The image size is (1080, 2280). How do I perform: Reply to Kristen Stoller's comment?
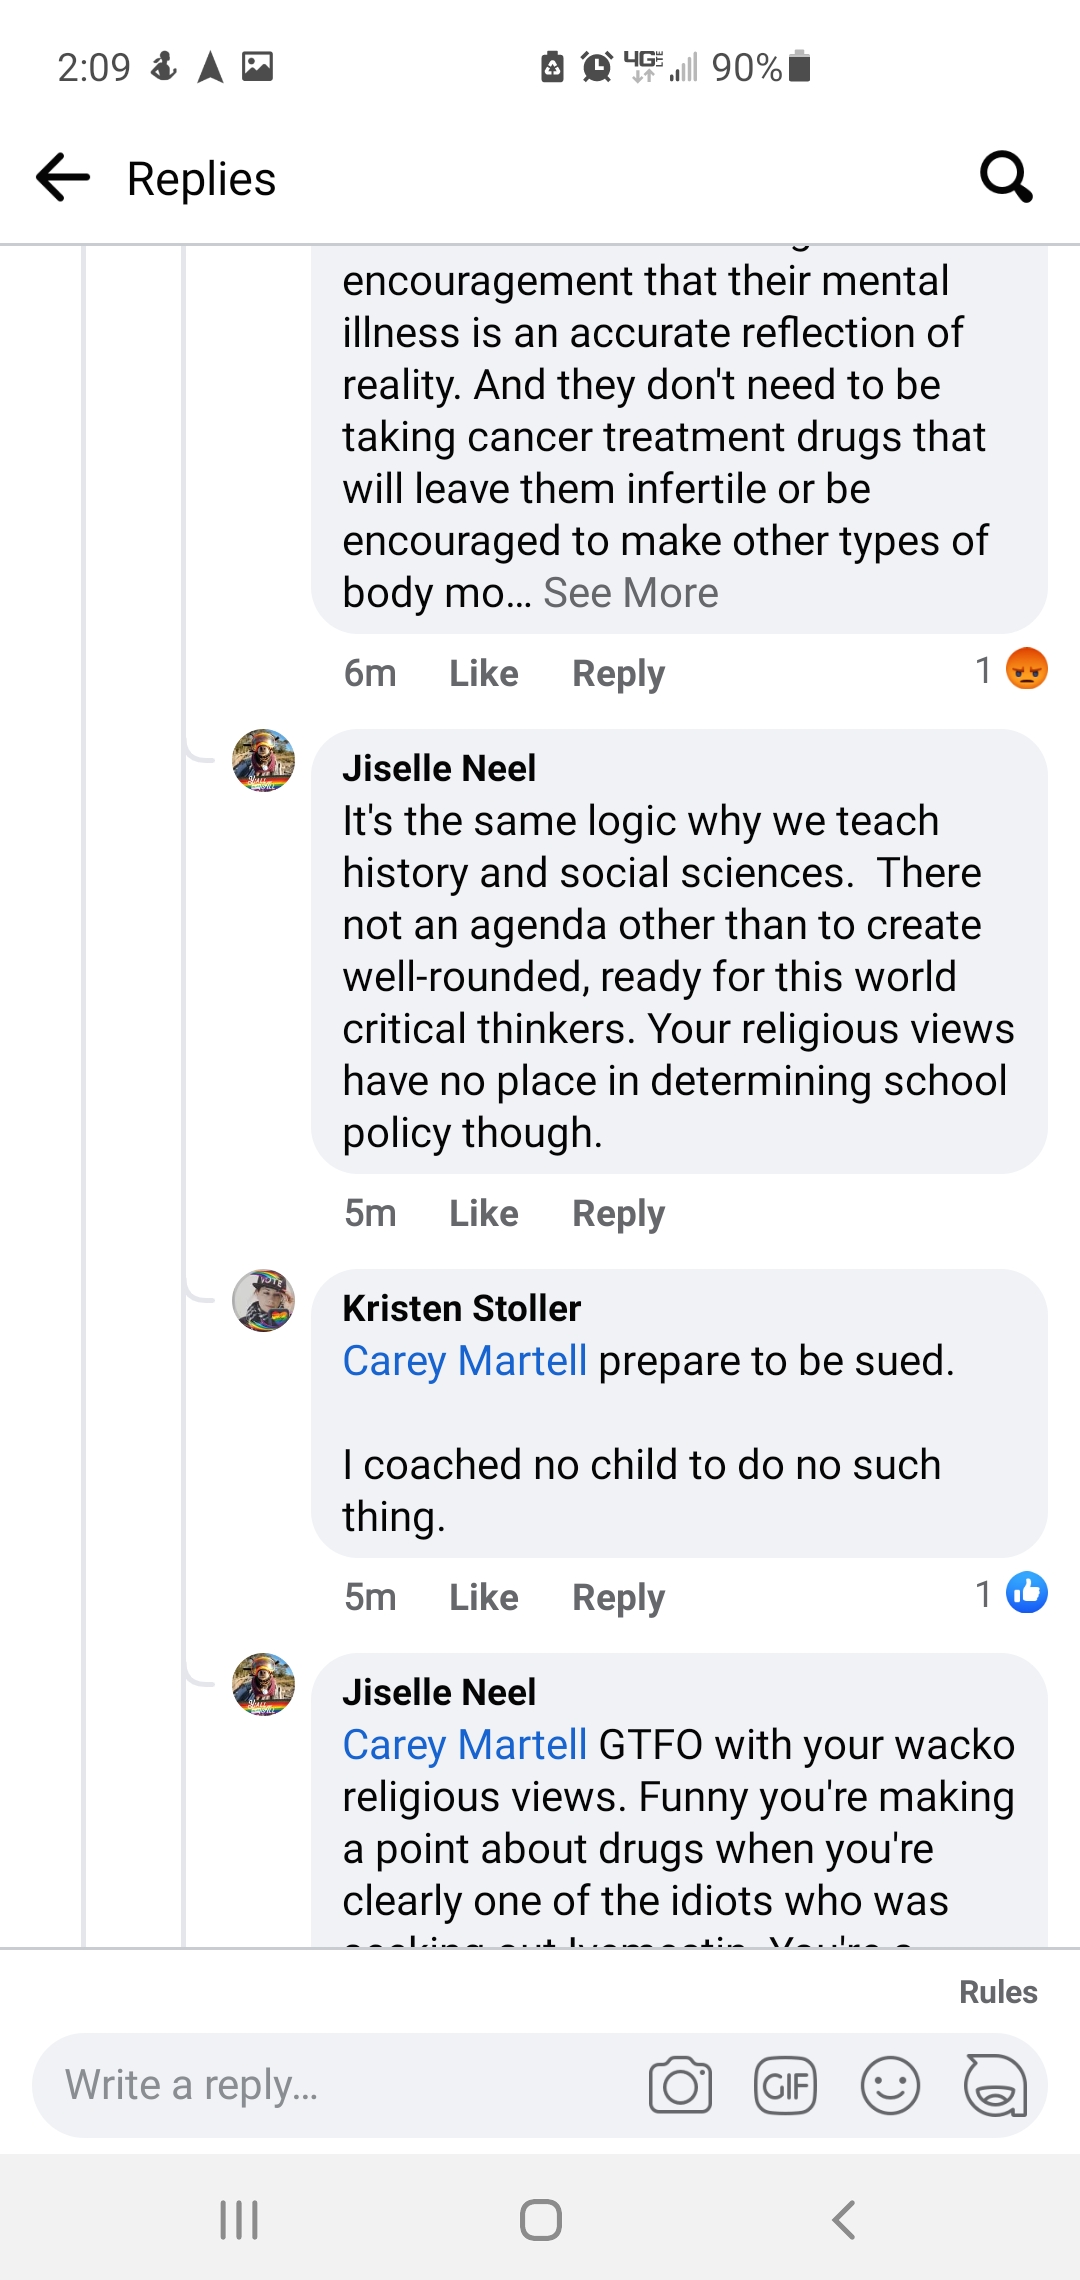point(617,1596)
